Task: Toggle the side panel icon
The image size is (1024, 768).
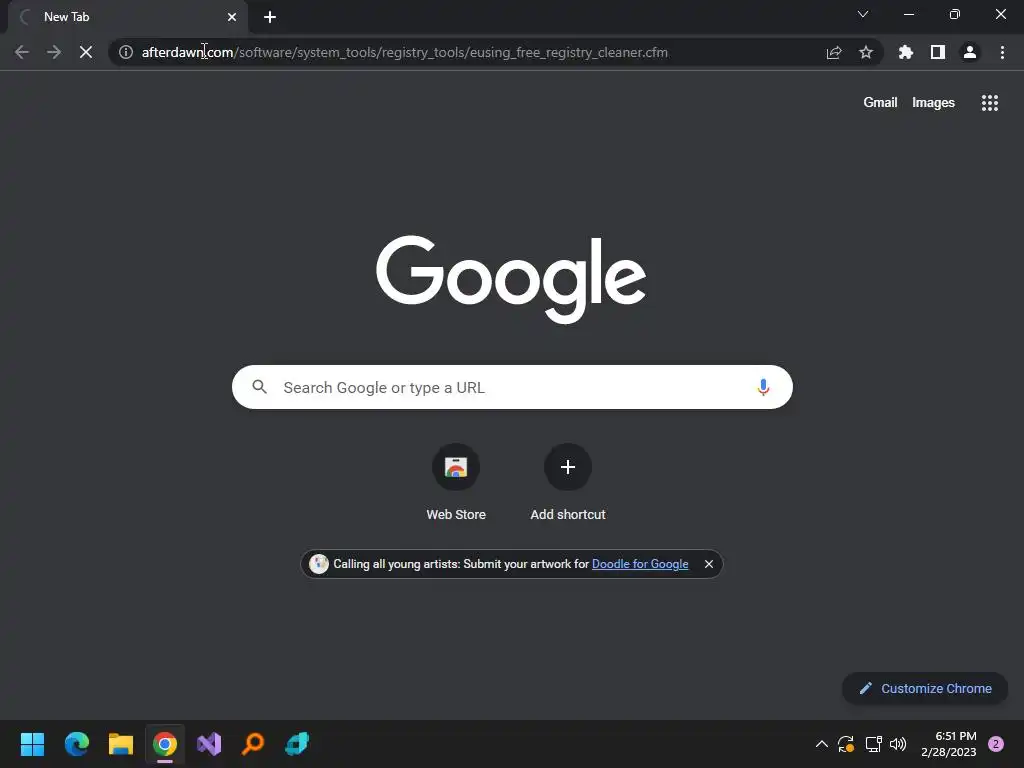Action: 938,52
